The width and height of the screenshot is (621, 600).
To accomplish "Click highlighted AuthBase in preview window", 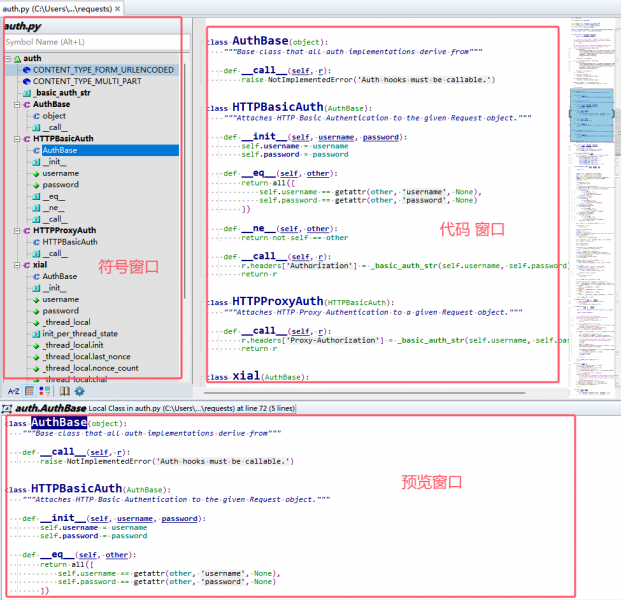I will pyautogui.click(x=59, y=422).
